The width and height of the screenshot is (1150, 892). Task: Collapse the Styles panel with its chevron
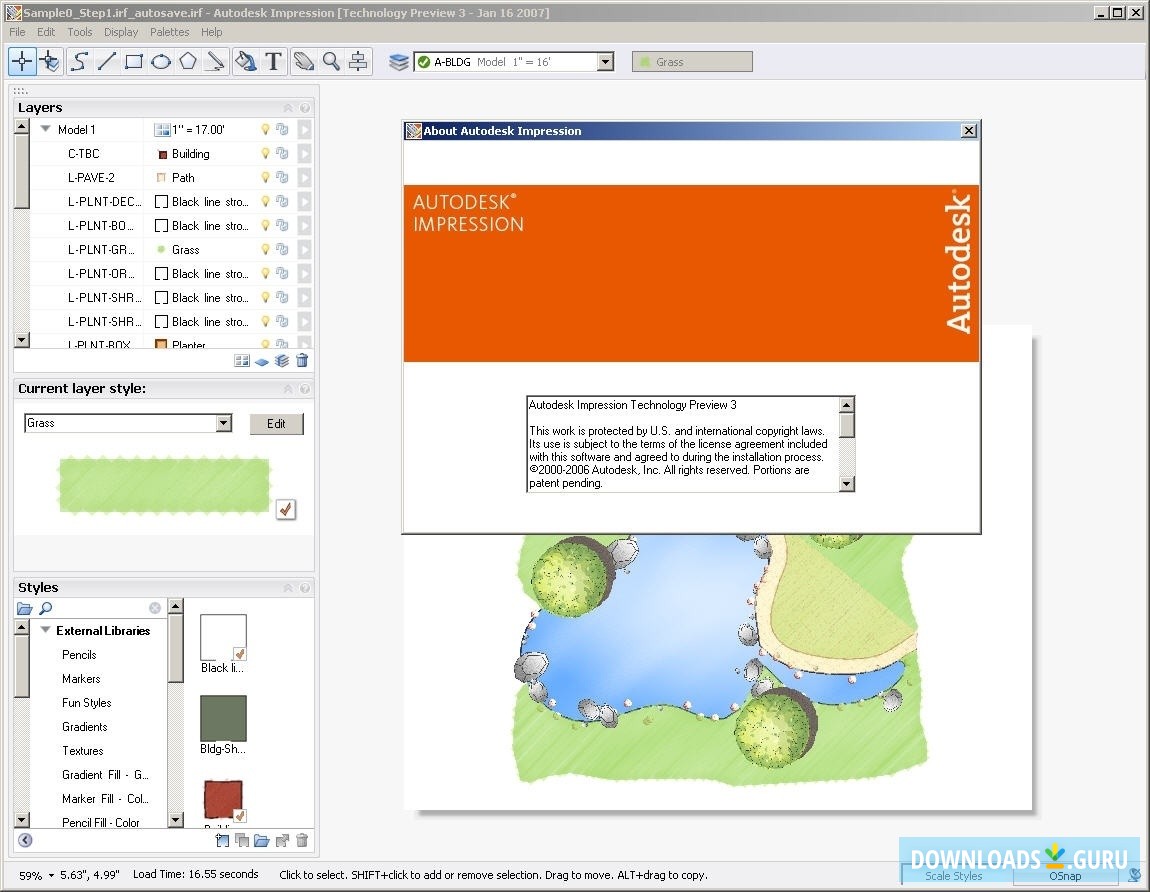click(288, 588)
